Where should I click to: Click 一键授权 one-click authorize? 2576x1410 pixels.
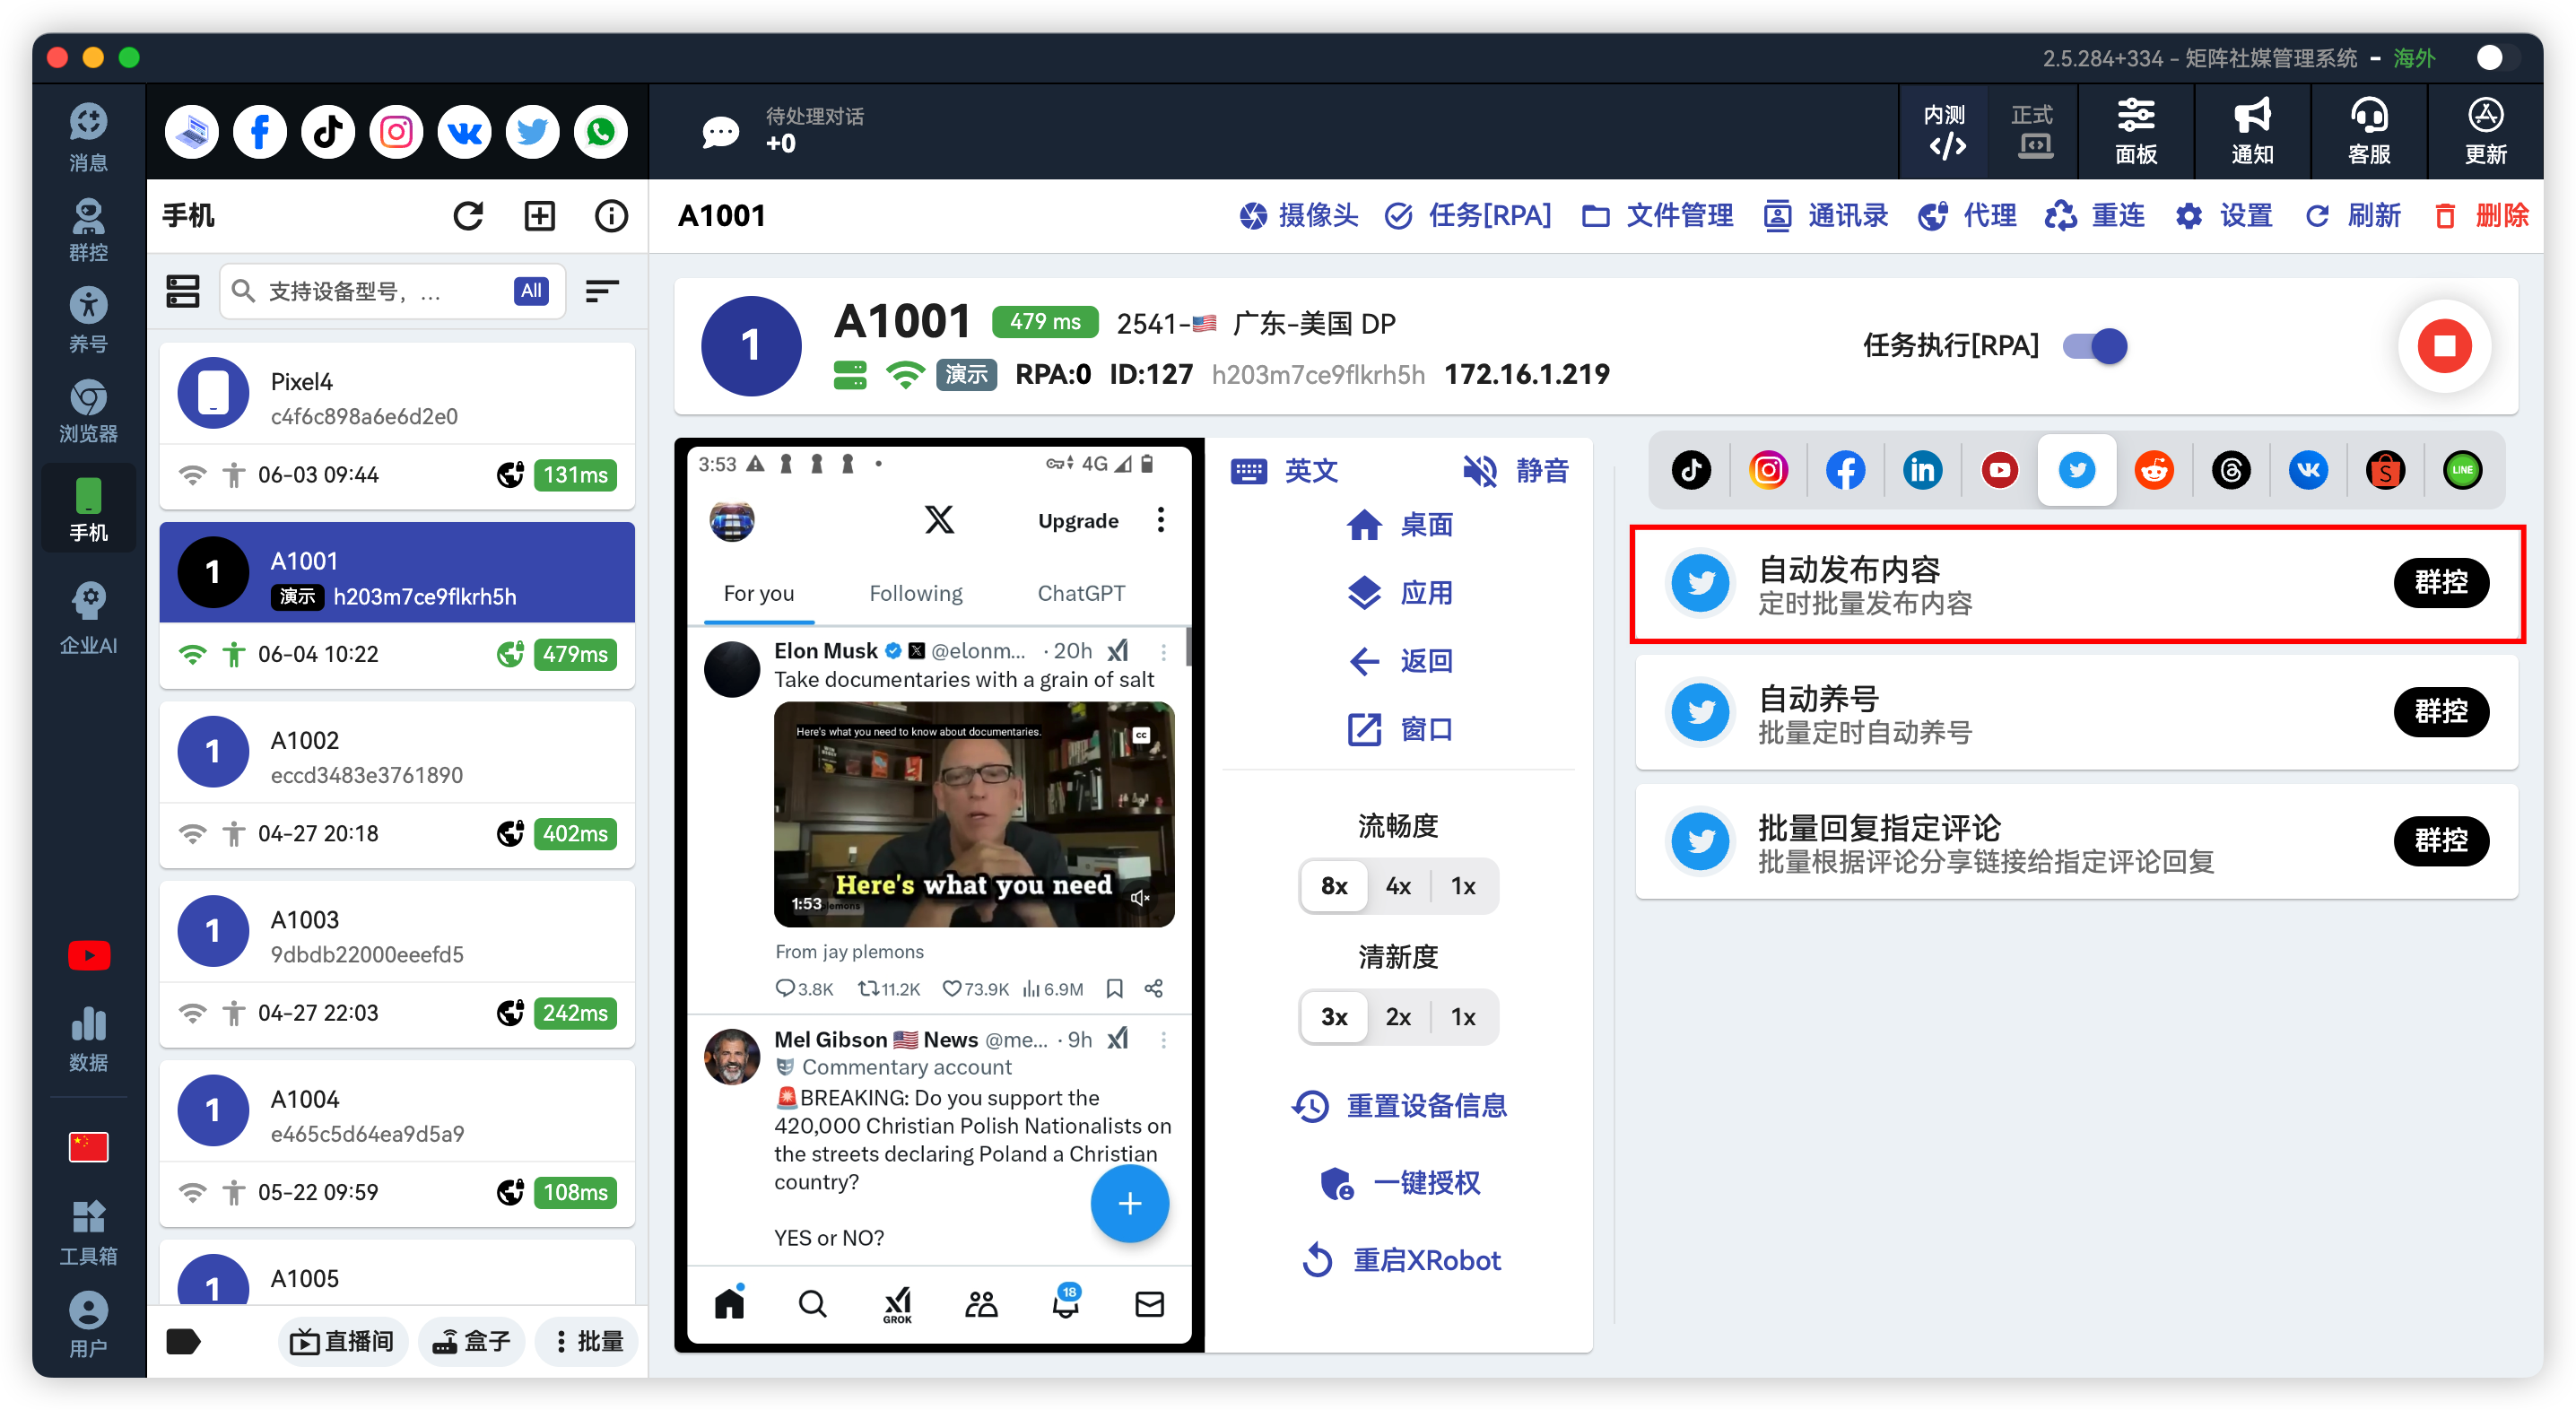1398,1182
